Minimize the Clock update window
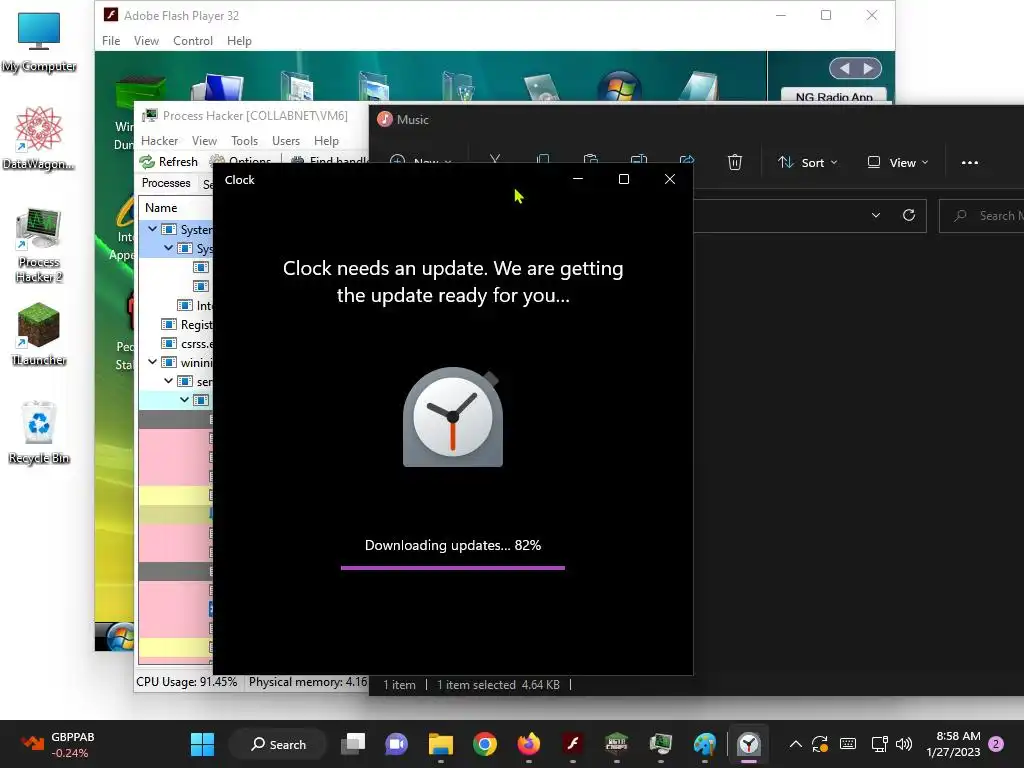The height and width of the screenshot is (768, 1024). tap(577, 179)
